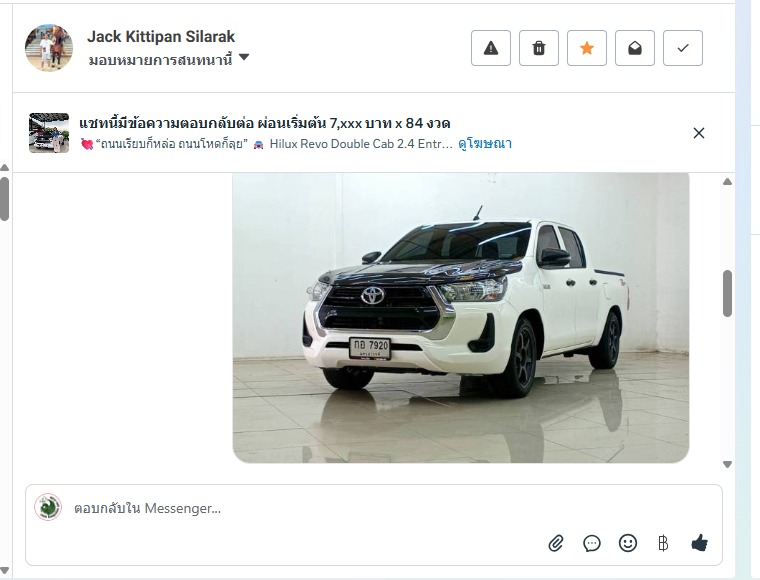Send a thumbs-up like

(699, 543)
